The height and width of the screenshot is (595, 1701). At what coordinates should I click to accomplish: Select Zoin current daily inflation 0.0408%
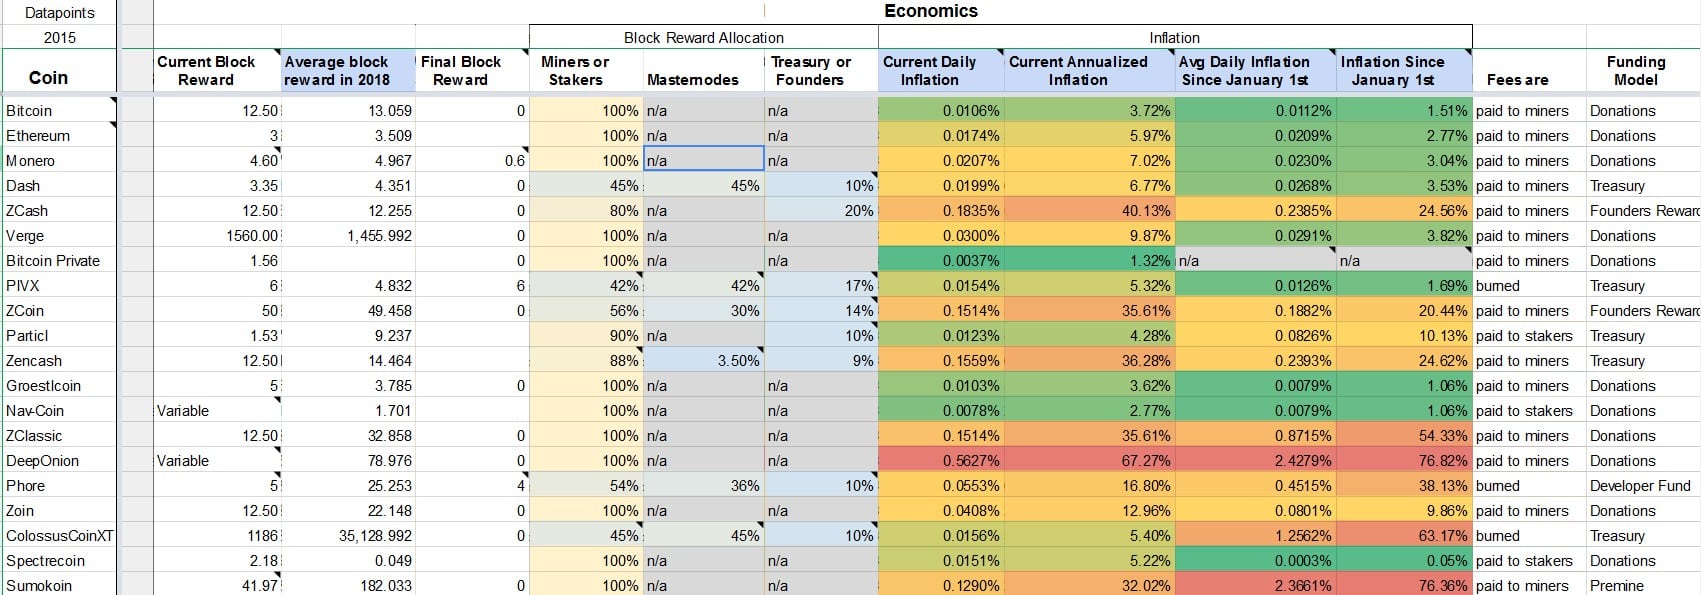pos(941,510)
